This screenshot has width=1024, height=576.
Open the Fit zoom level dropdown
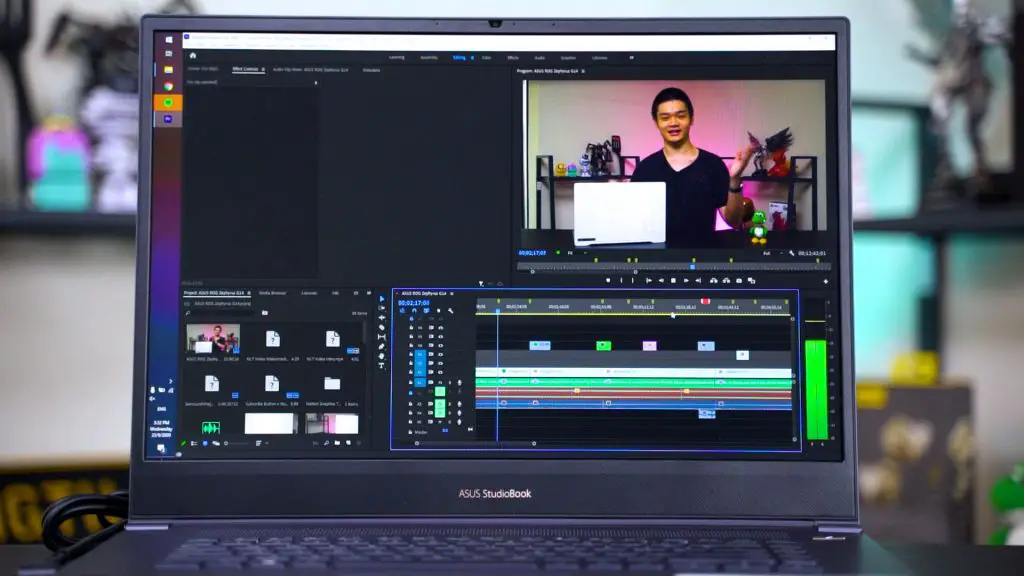575,253
